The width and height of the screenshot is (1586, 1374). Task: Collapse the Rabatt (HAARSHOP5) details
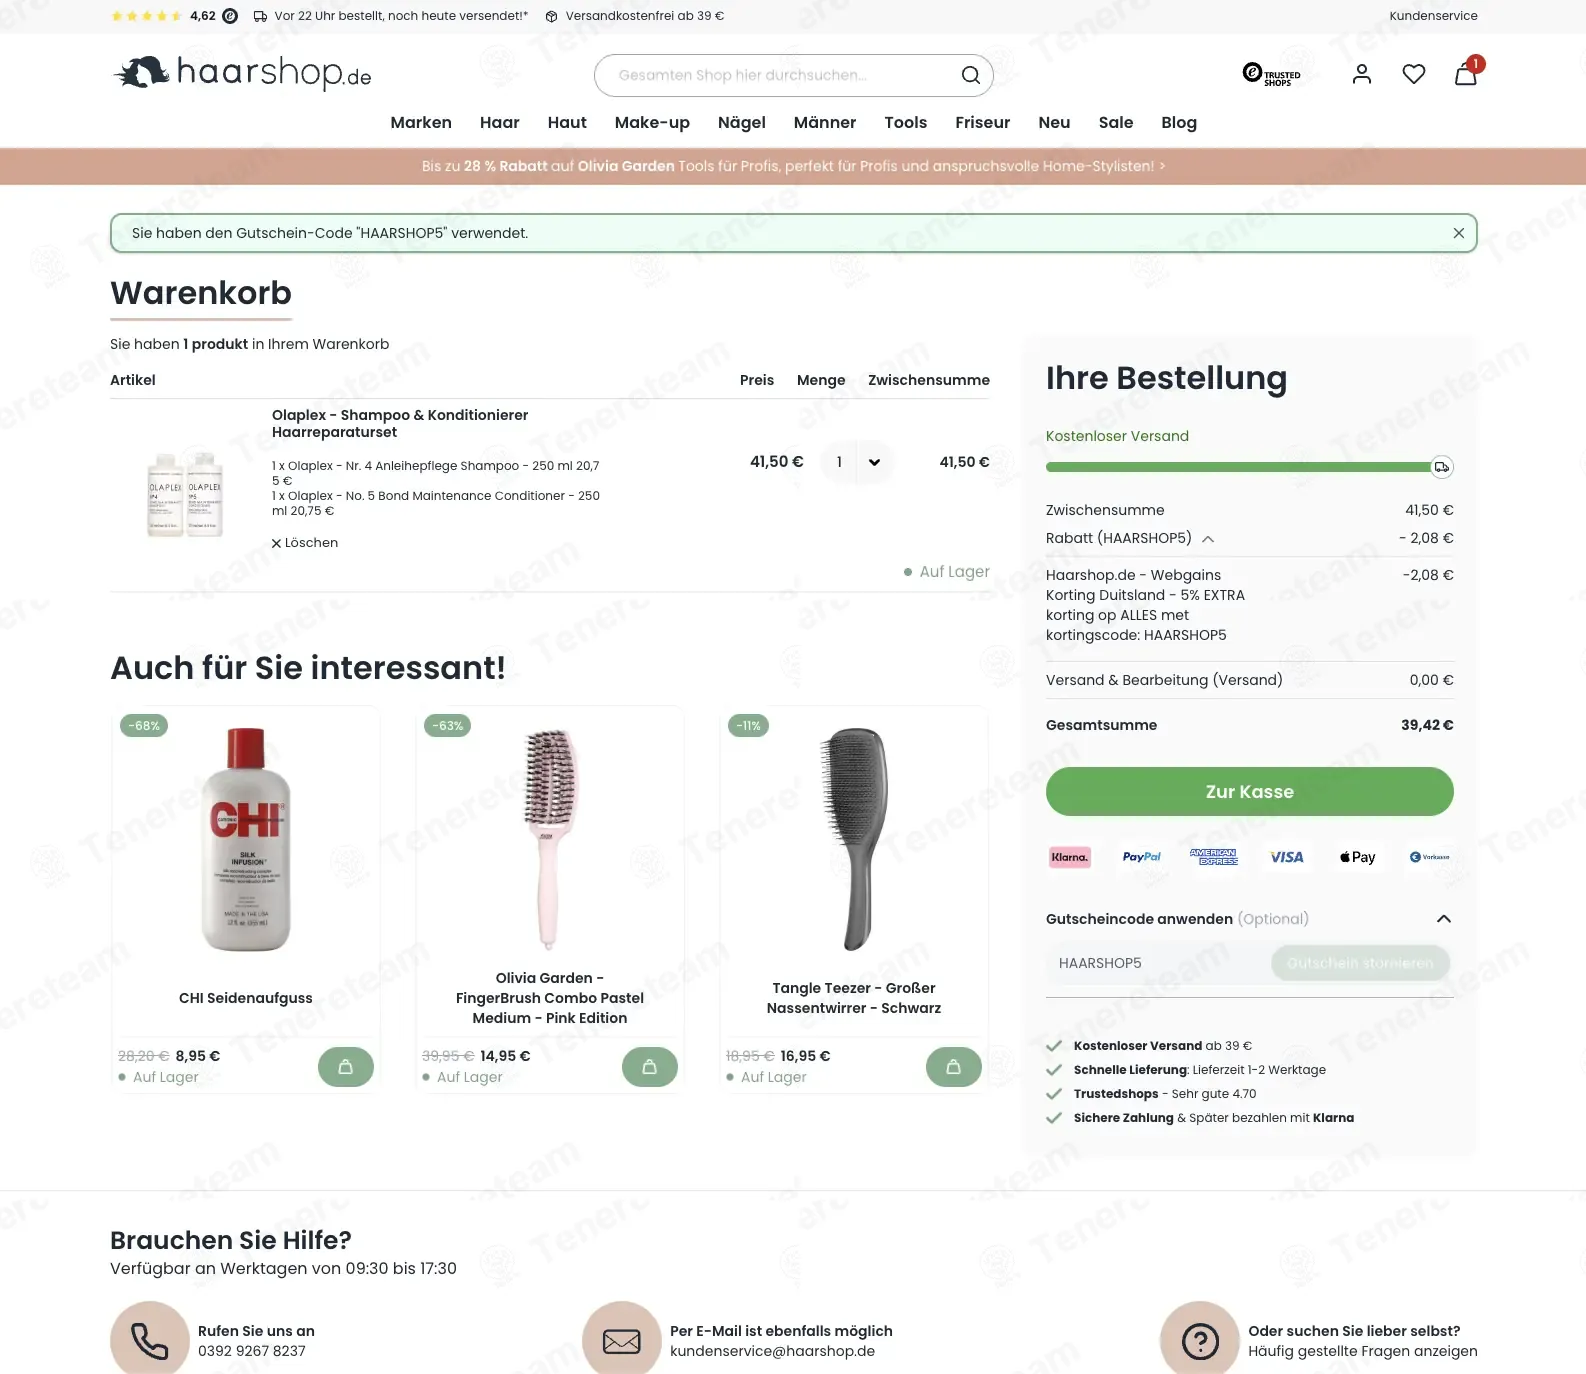[1208, 539]
